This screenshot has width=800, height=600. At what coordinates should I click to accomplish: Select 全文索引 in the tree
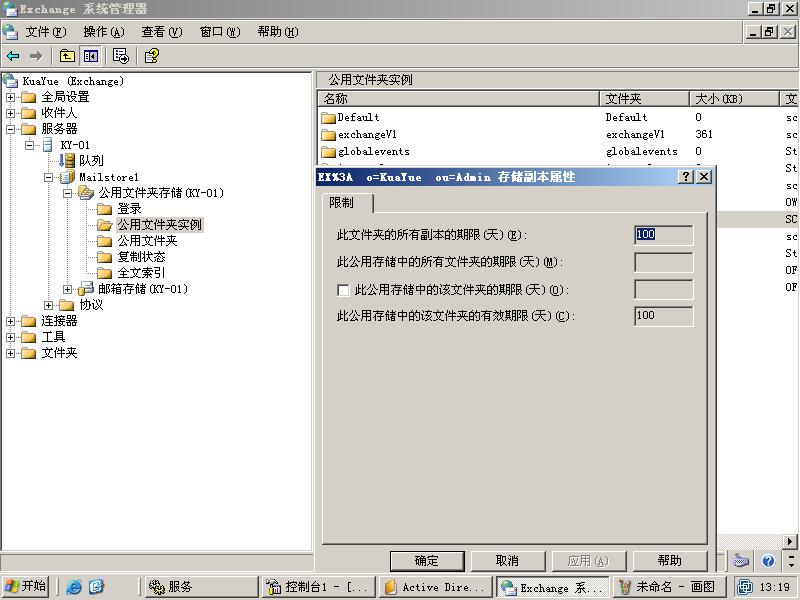(141, 273)
